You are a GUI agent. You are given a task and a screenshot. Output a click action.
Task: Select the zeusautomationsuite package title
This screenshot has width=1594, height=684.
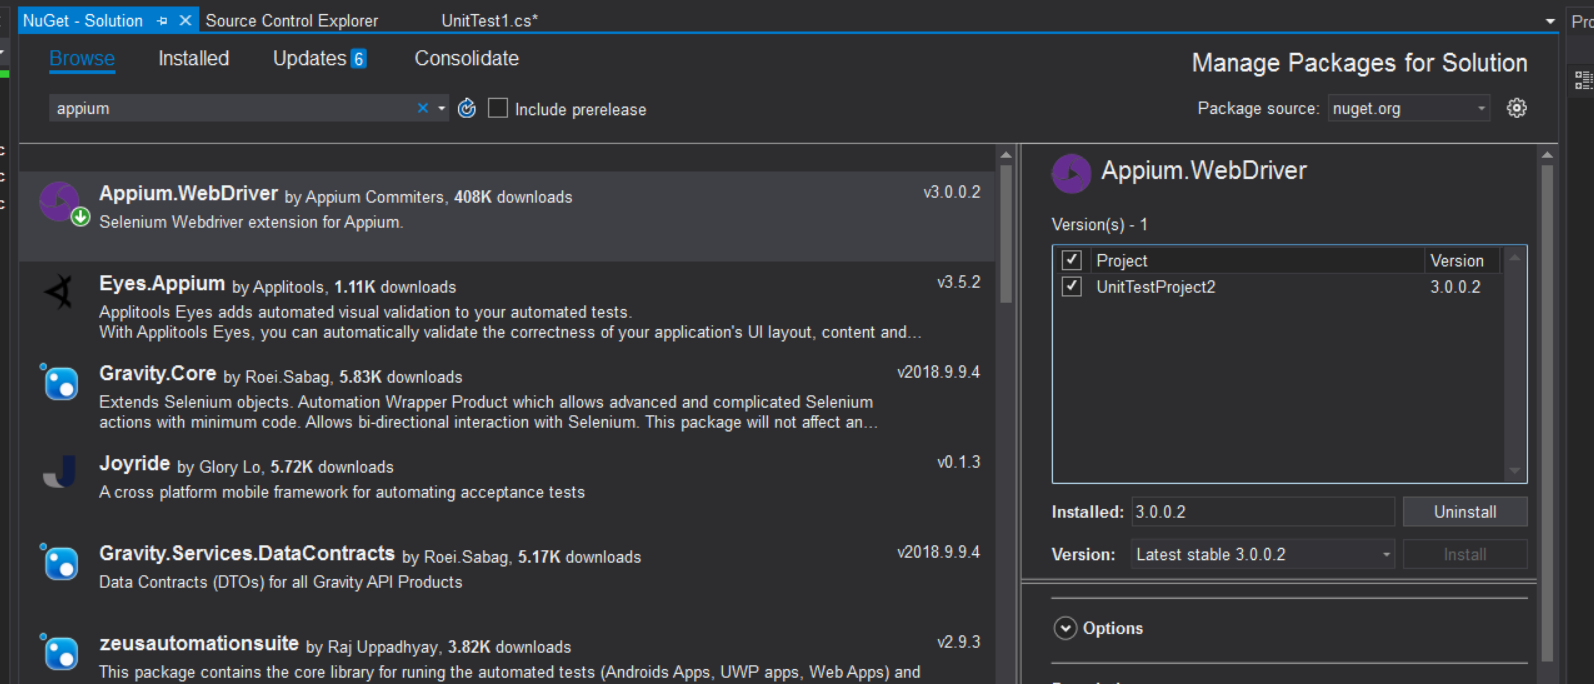[199, 644]
